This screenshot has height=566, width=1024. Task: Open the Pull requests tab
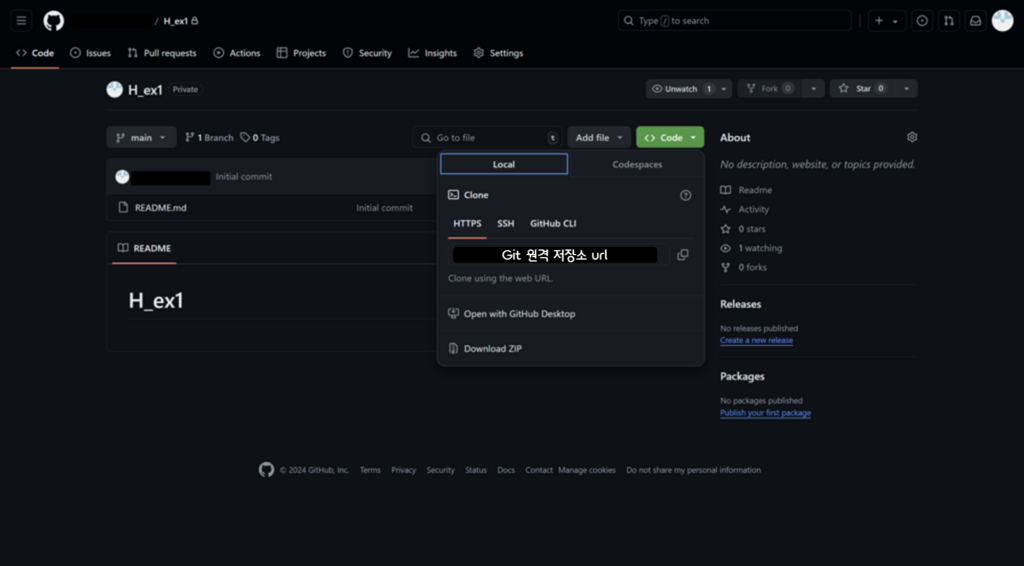pos(162,53)
